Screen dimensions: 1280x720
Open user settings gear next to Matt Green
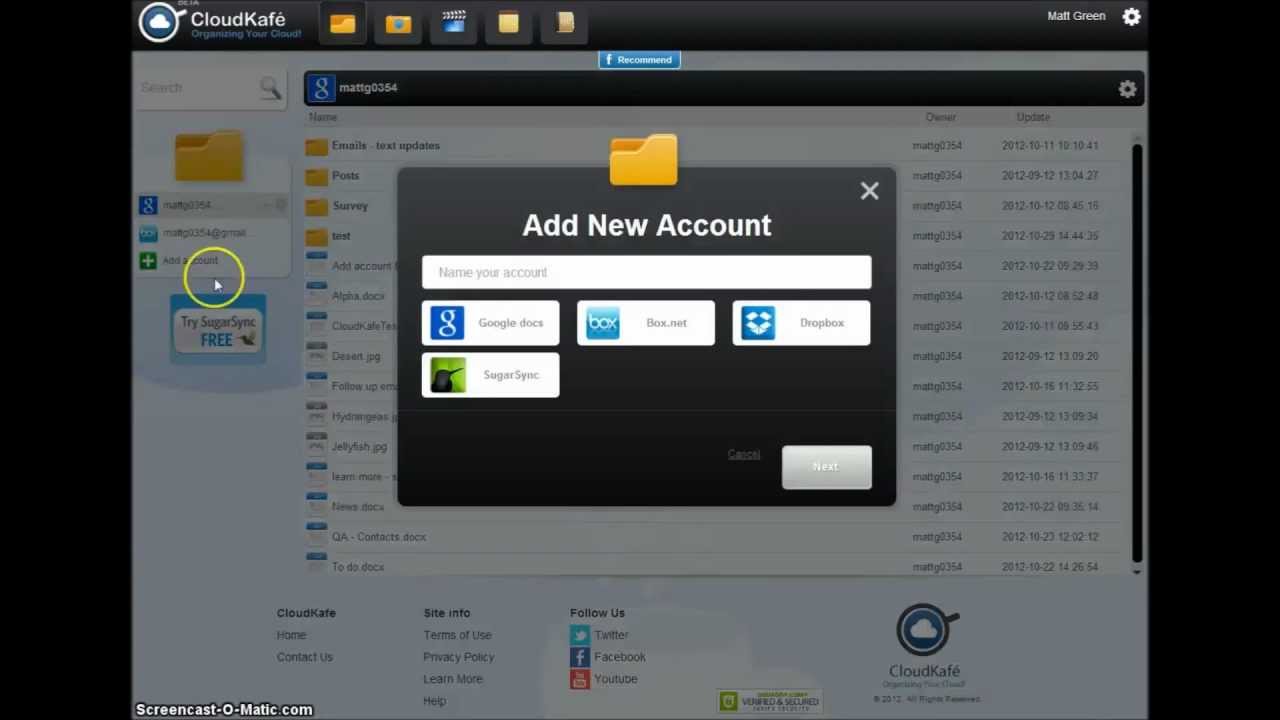1131,16
